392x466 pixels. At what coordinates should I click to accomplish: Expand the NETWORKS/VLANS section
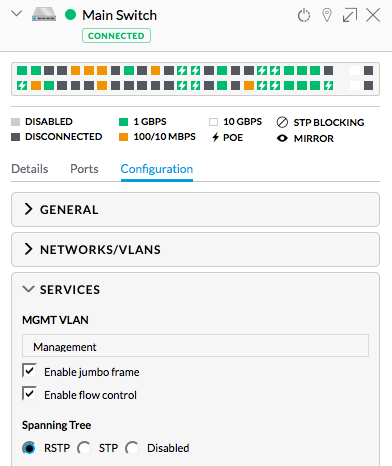(195, 250)
